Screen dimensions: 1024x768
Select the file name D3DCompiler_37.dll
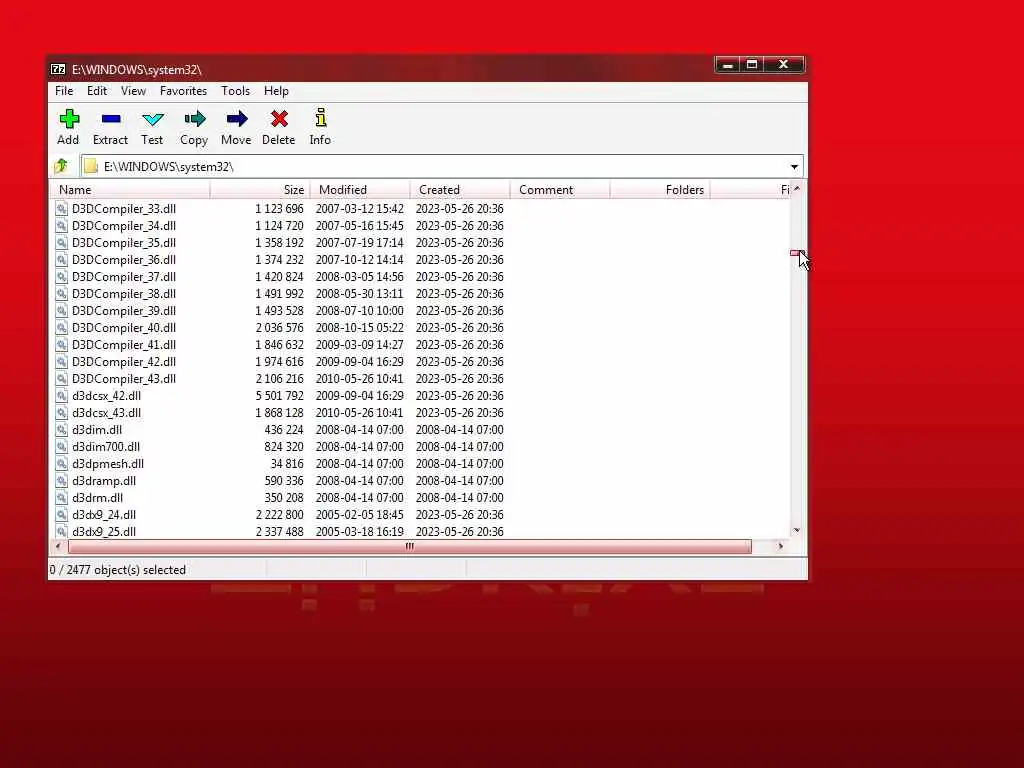pyautogui.click(x=123, y=277)
